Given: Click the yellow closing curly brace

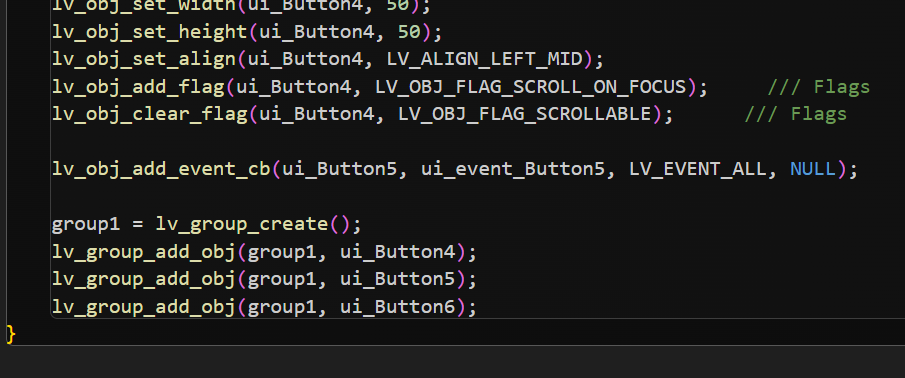Looking at the screenshot, I should pyautogui.click(x=10, y=334).
